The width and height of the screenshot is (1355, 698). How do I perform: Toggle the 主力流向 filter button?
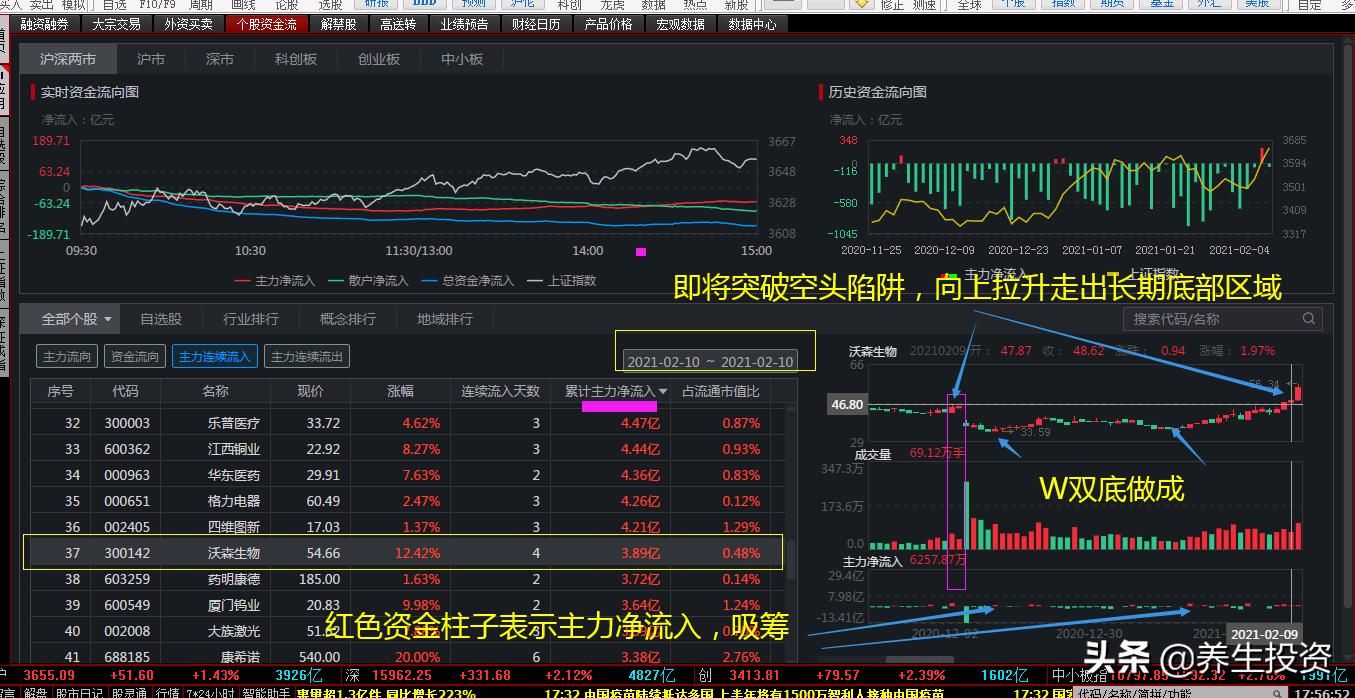[x=67, y=356]
